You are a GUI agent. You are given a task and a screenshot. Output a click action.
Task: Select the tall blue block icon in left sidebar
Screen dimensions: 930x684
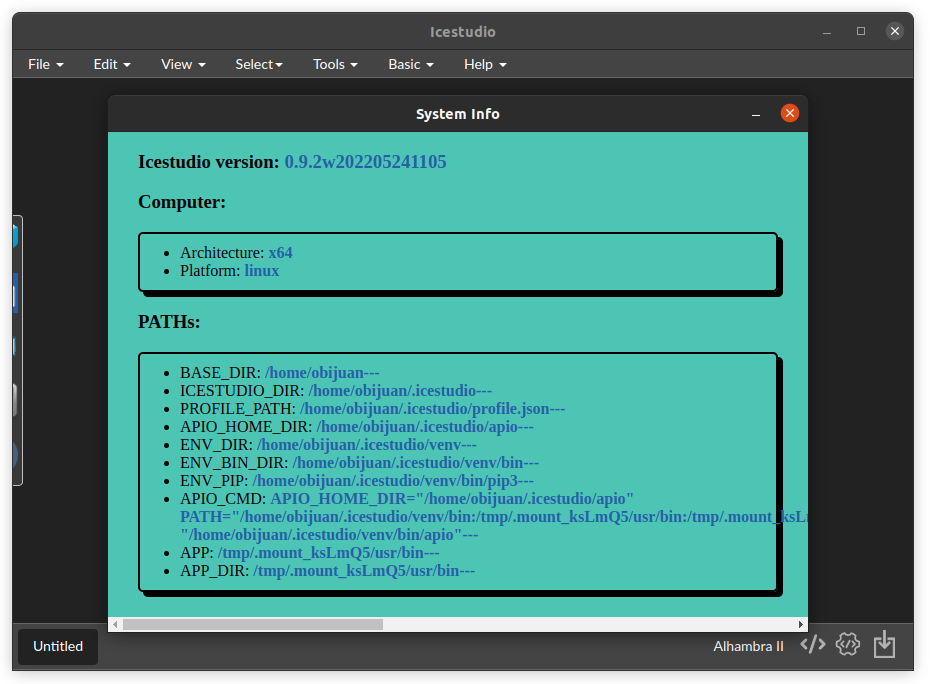(x=16, y=293)
